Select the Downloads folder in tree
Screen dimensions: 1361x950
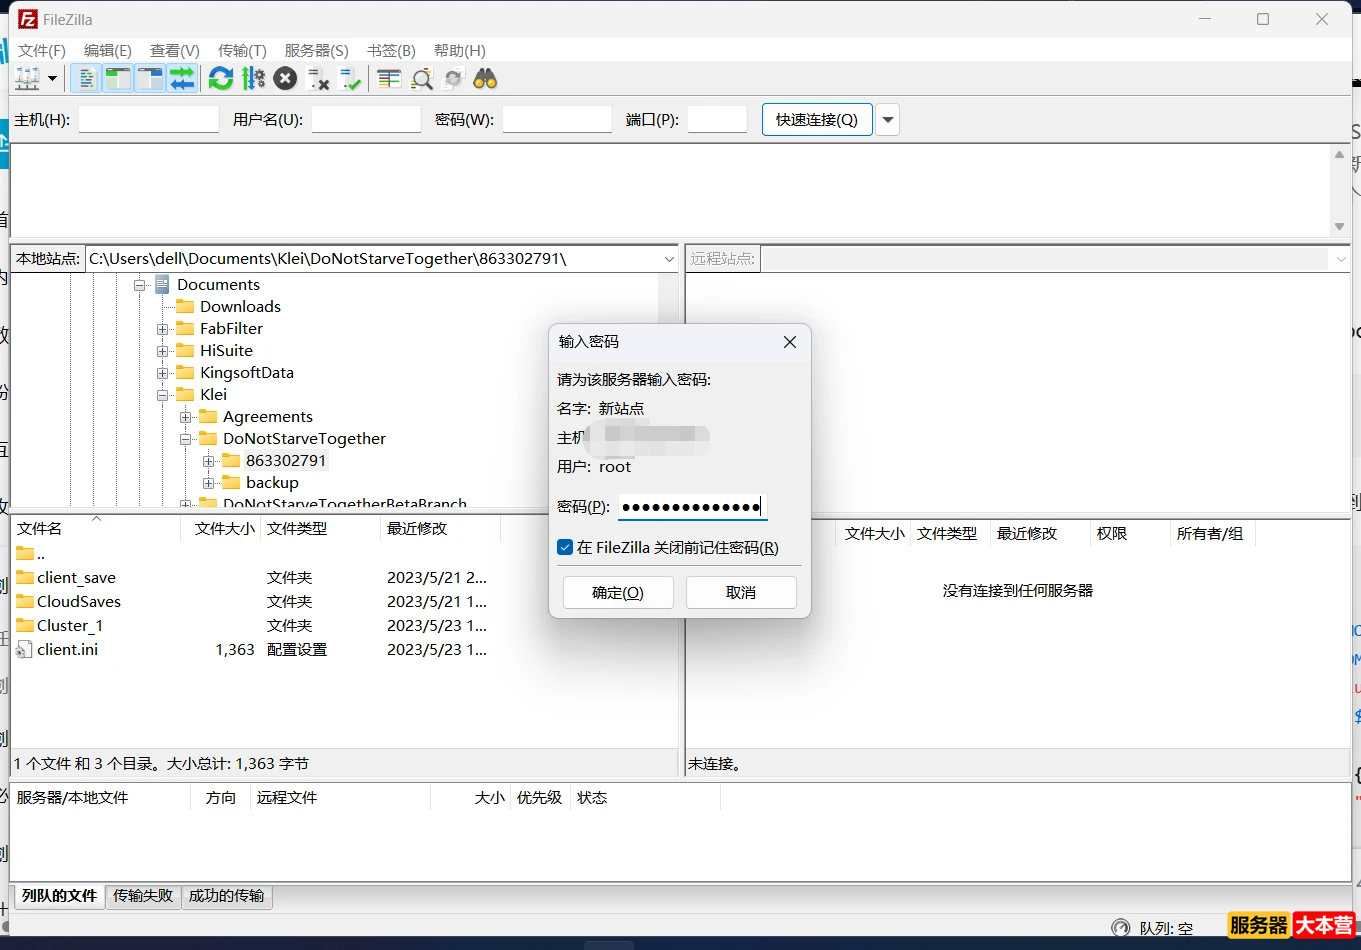tap(240, 307)
